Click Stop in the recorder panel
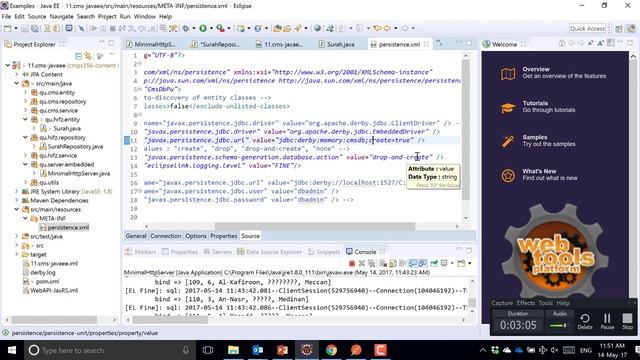 click(627, 320)
